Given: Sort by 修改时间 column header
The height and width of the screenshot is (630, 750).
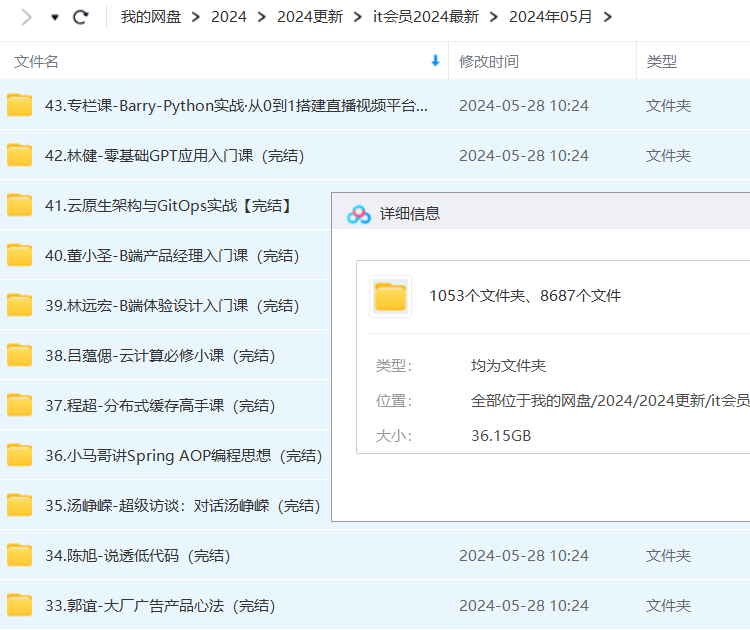Looking at the screenshot, I should [489, 61].
